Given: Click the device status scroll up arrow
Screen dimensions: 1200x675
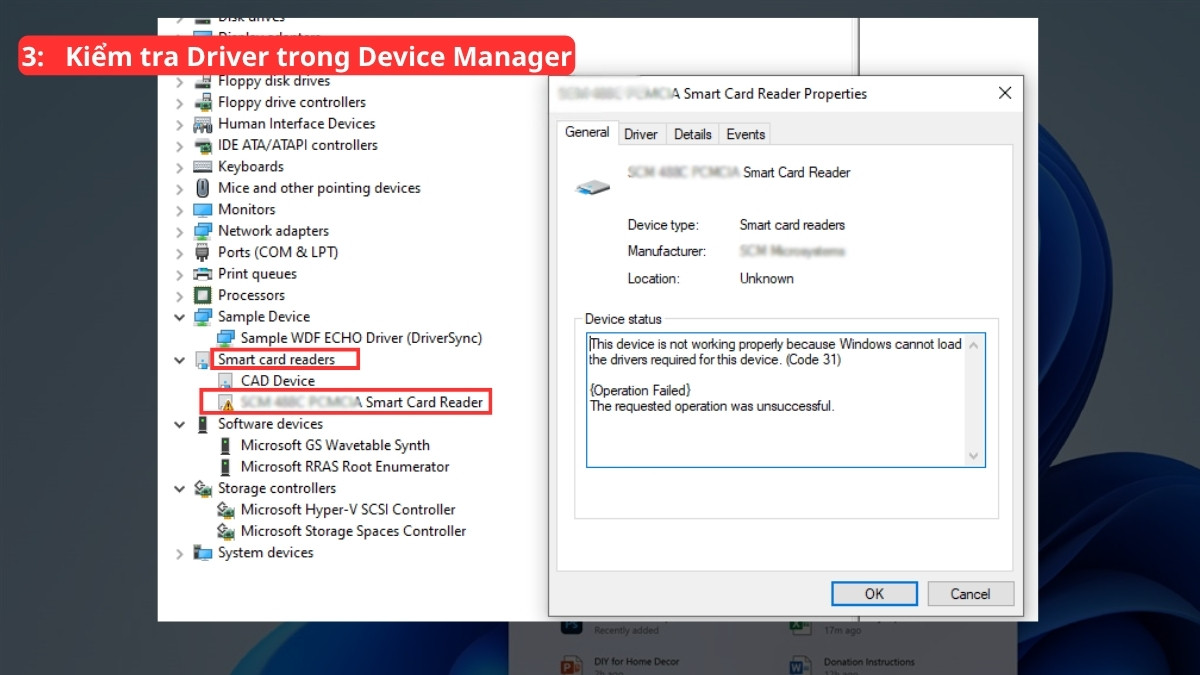Looking at the screenshot, I should pos(975,344).
